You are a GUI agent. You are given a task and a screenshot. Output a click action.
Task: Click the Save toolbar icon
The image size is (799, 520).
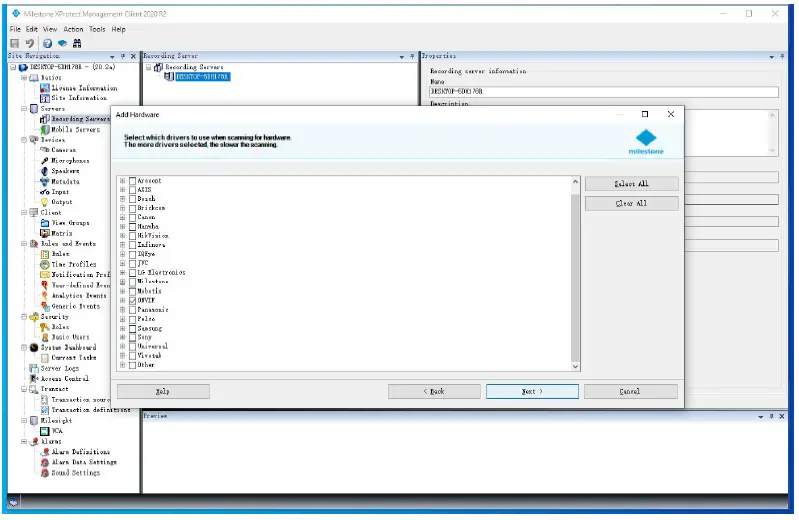[x=15, y=43]
